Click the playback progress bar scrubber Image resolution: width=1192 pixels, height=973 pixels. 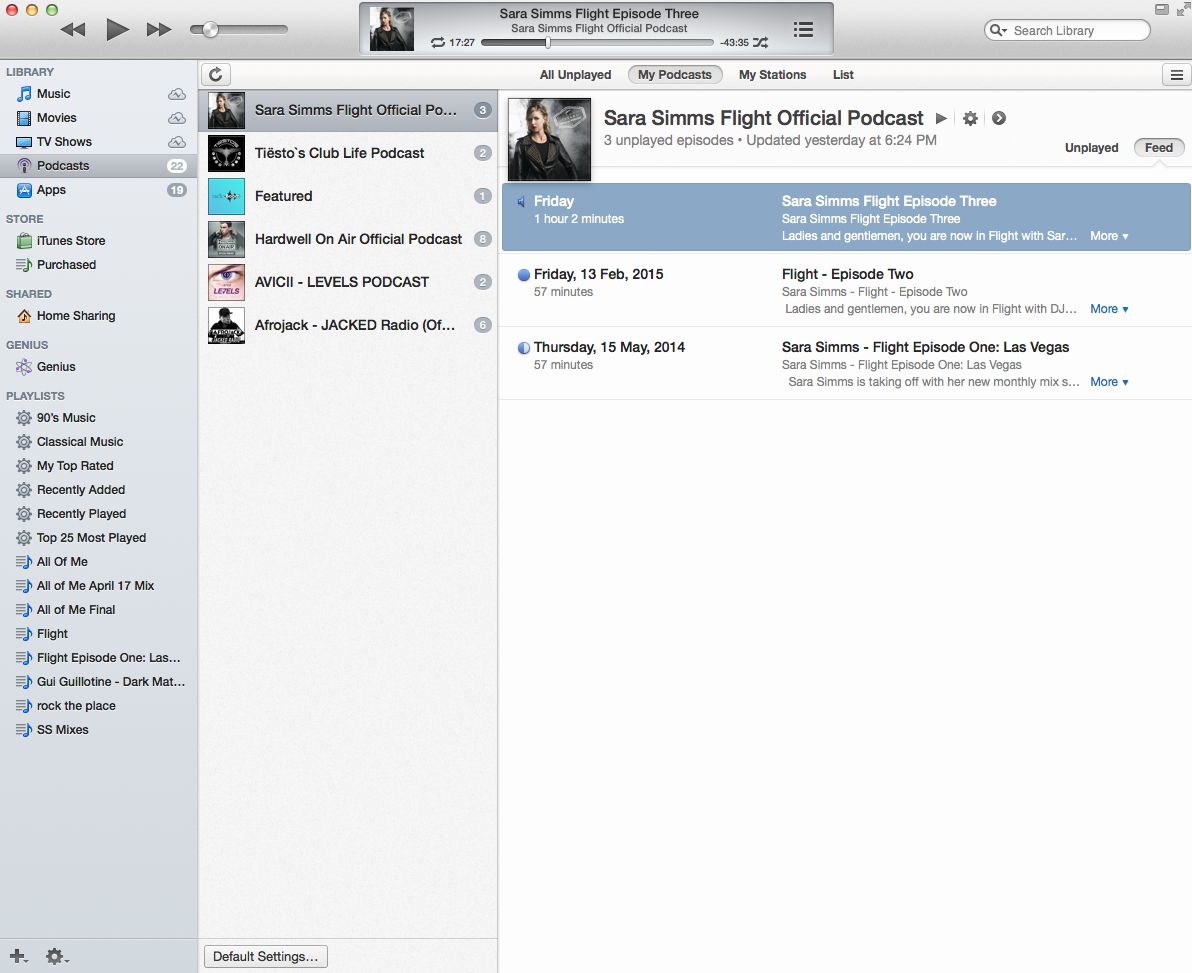(x=547, y=43)
